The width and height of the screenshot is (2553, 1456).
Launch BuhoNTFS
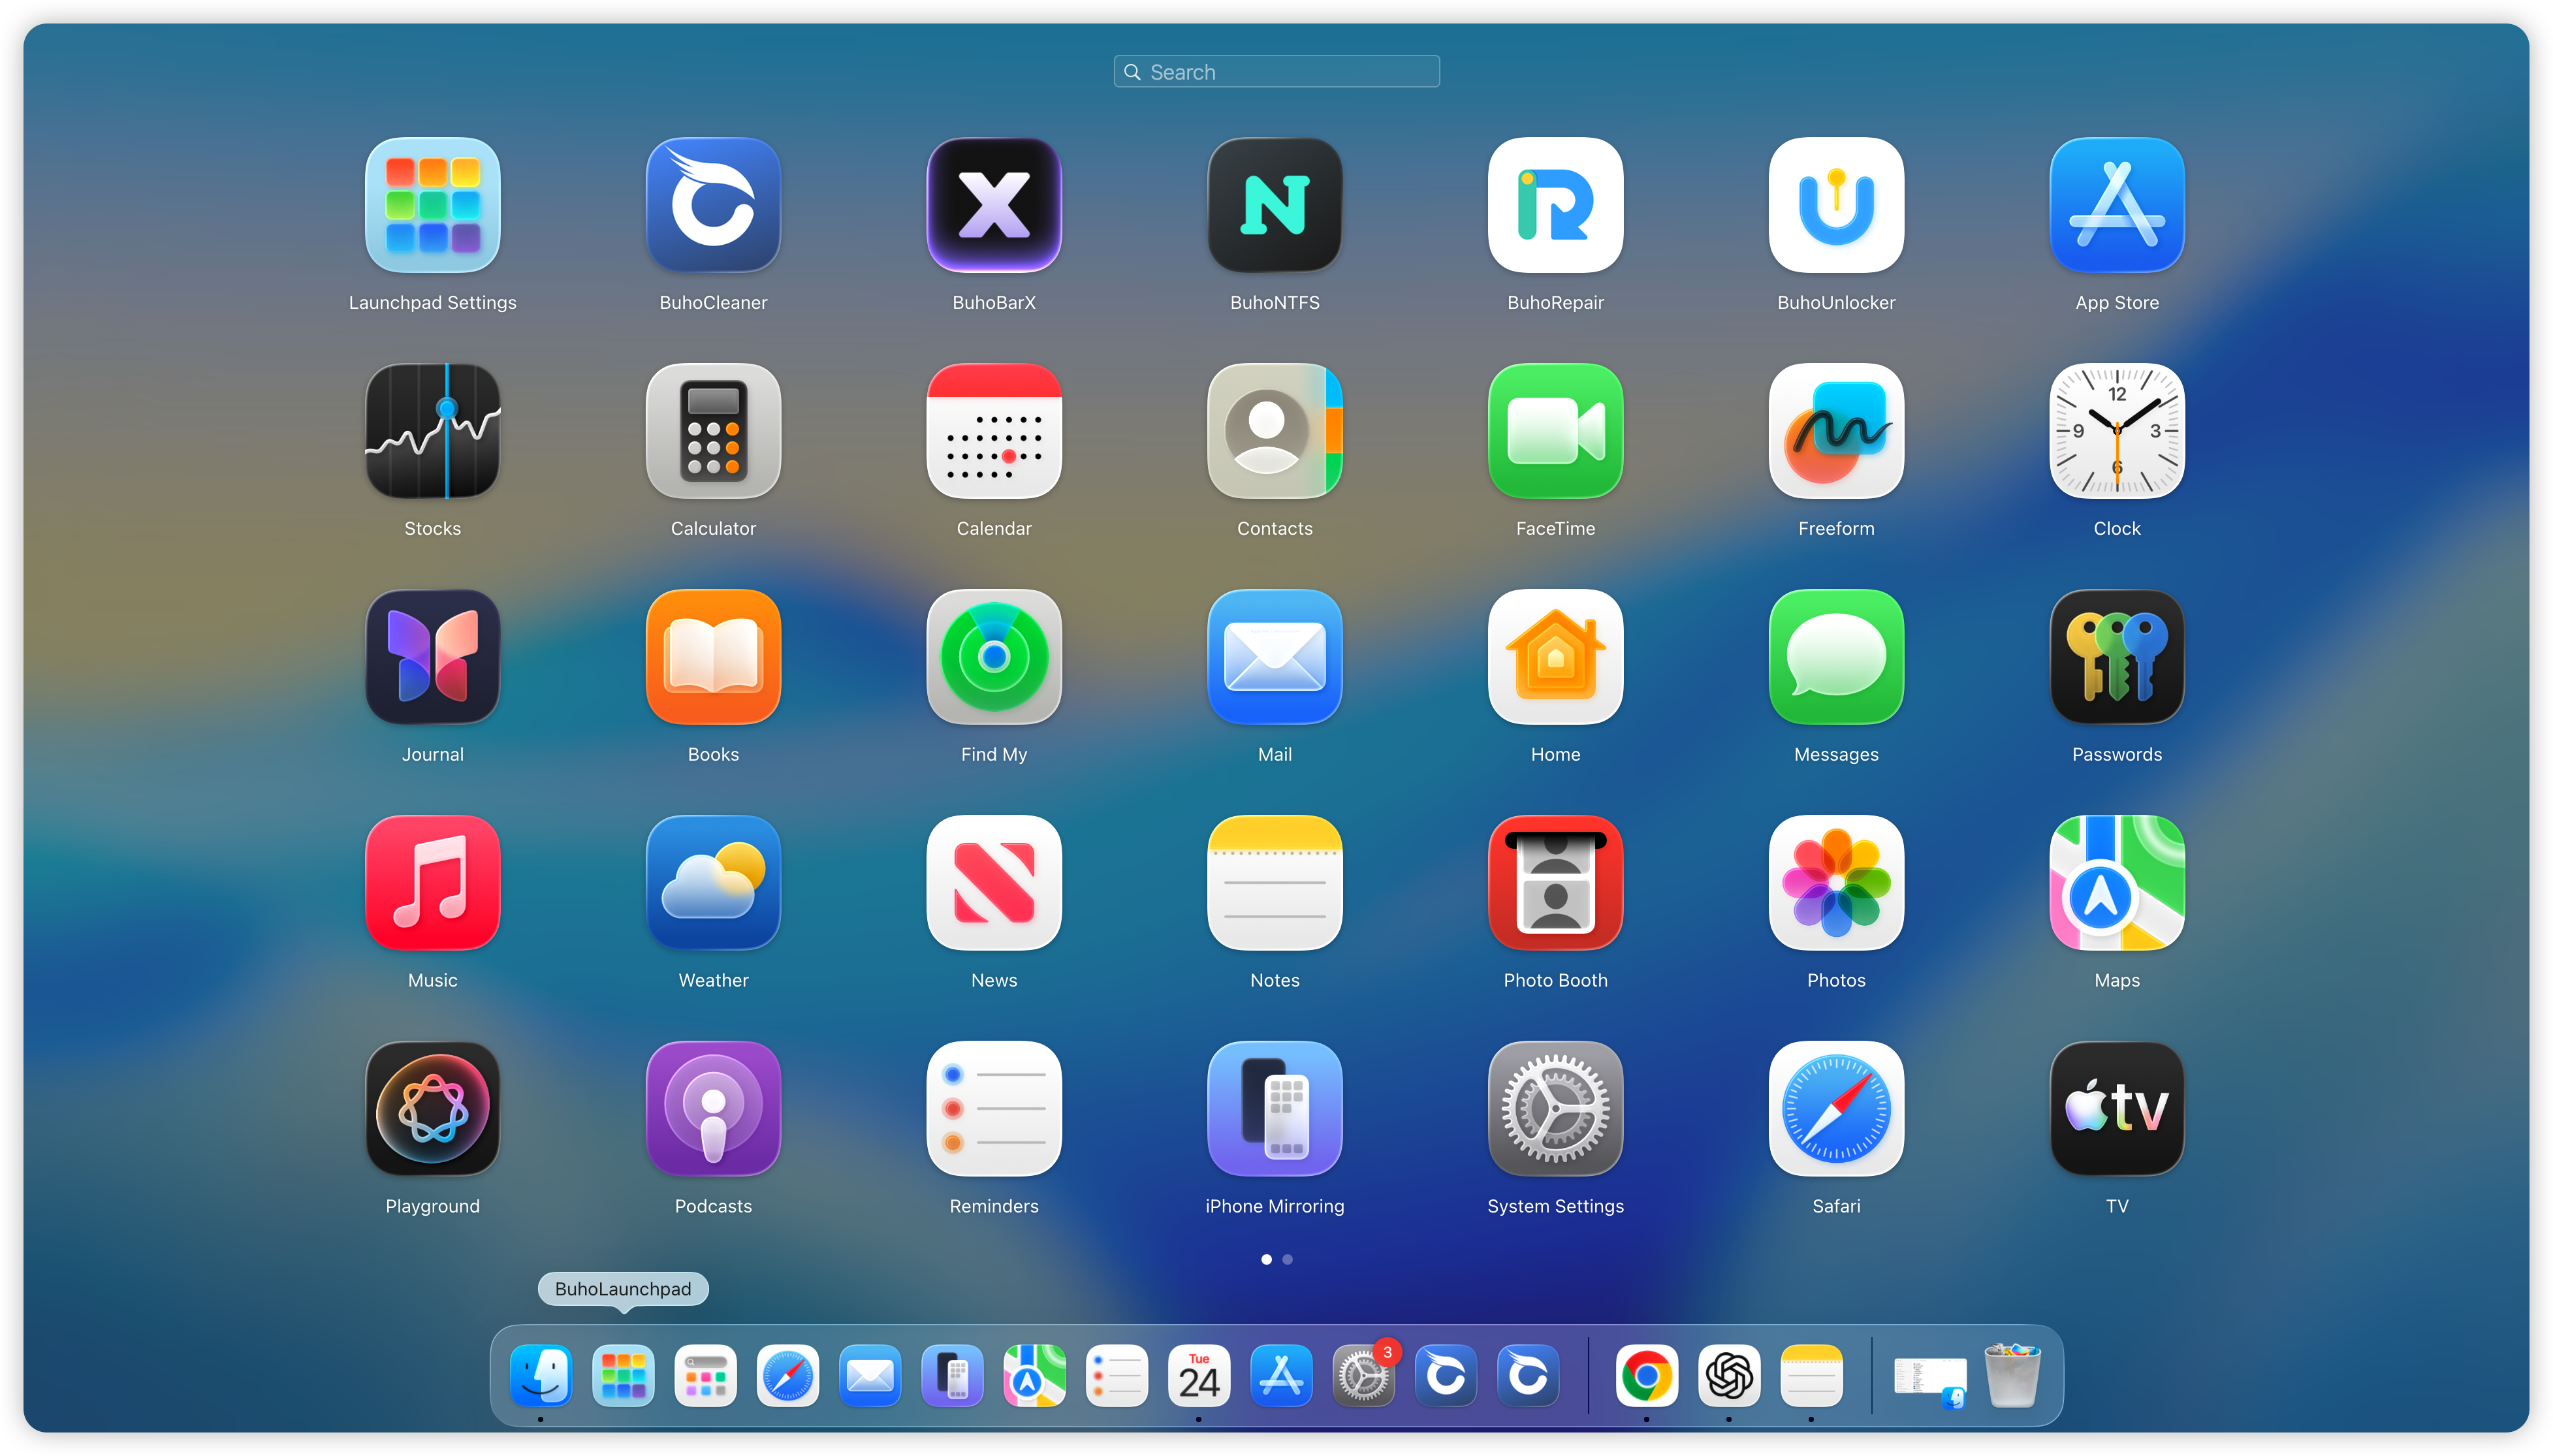[x=1275, y=205]
